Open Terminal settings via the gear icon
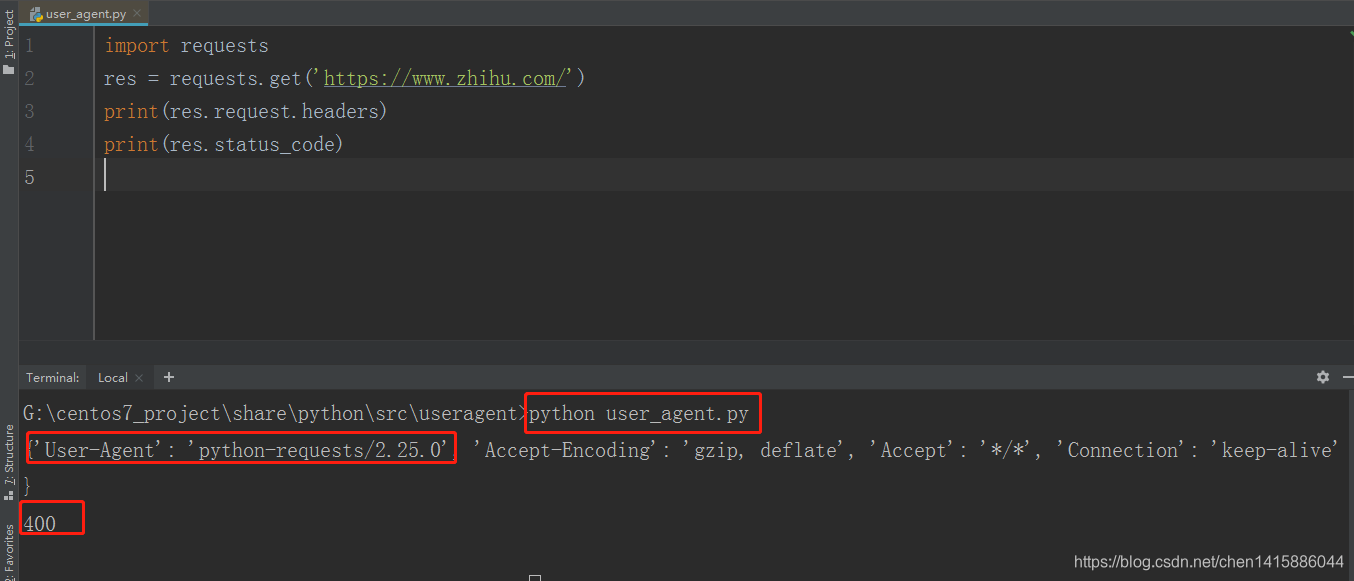1354x581 pixels. [x=1322, y=377]
